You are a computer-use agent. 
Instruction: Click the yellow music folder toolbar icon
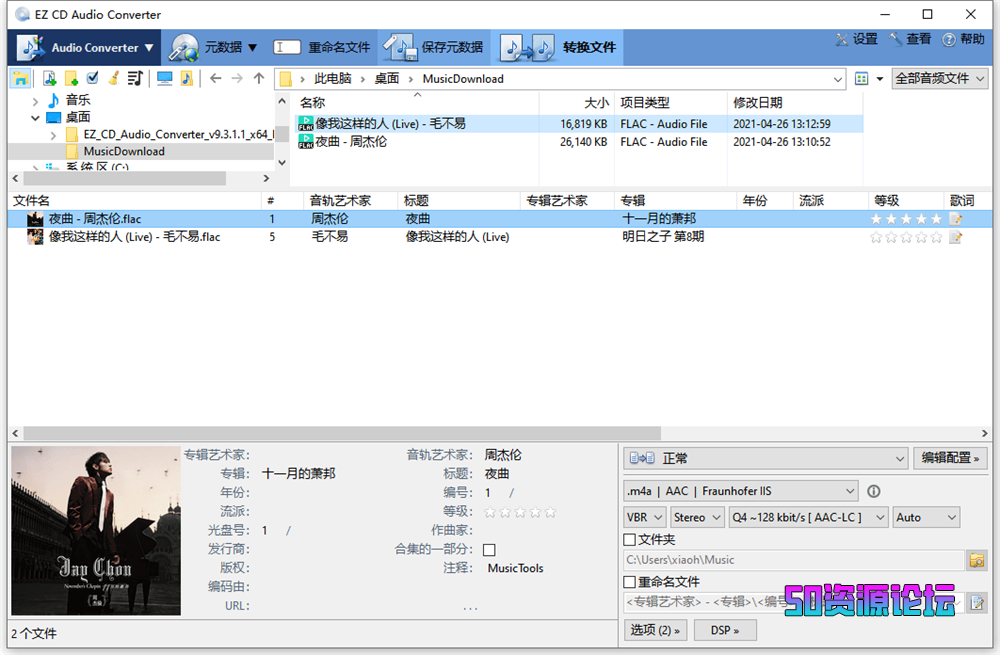coord(186,78)
